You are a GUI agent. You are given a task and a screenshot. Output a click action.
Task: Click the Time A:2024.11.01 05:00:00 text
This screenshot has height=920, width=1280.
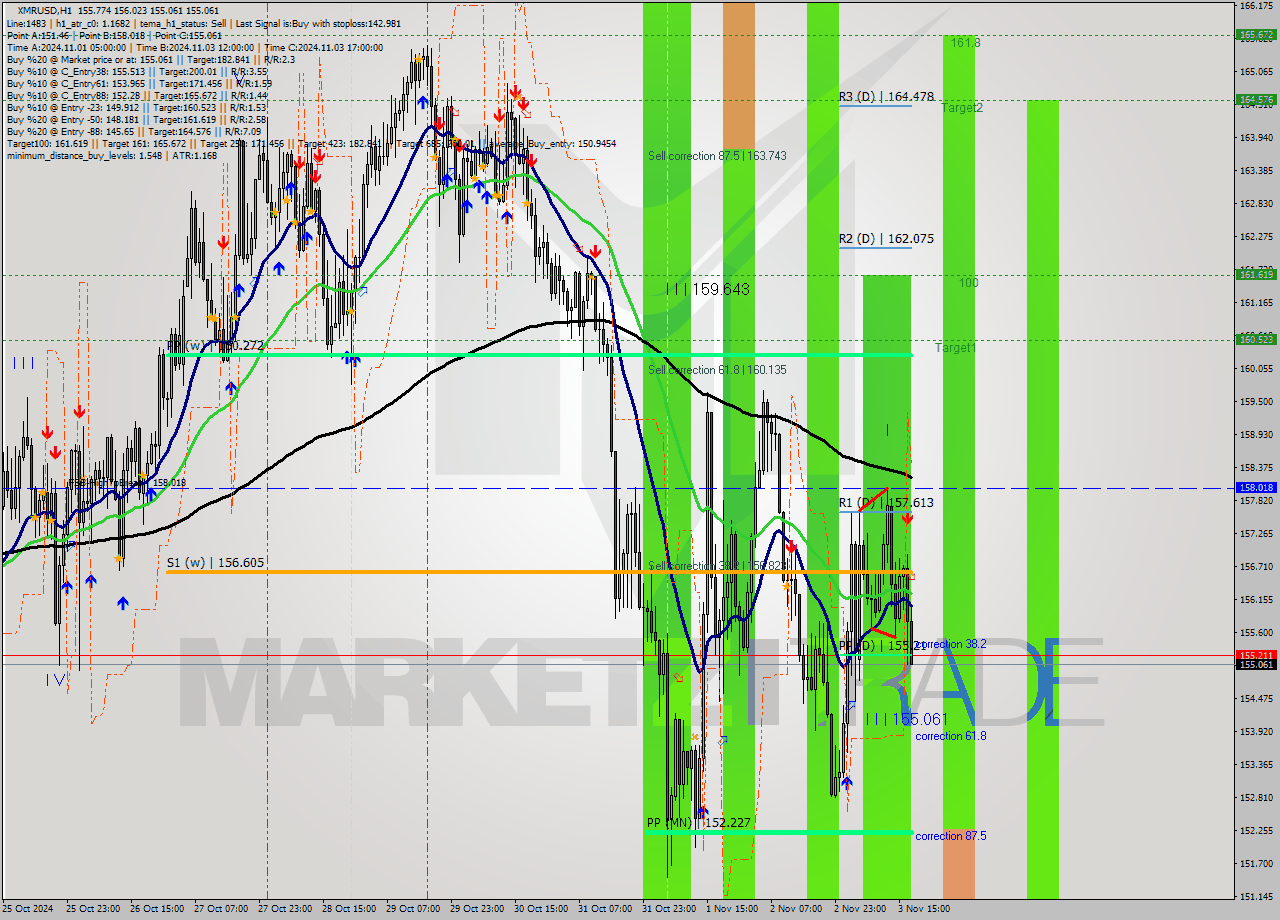(x=66, y=47)
